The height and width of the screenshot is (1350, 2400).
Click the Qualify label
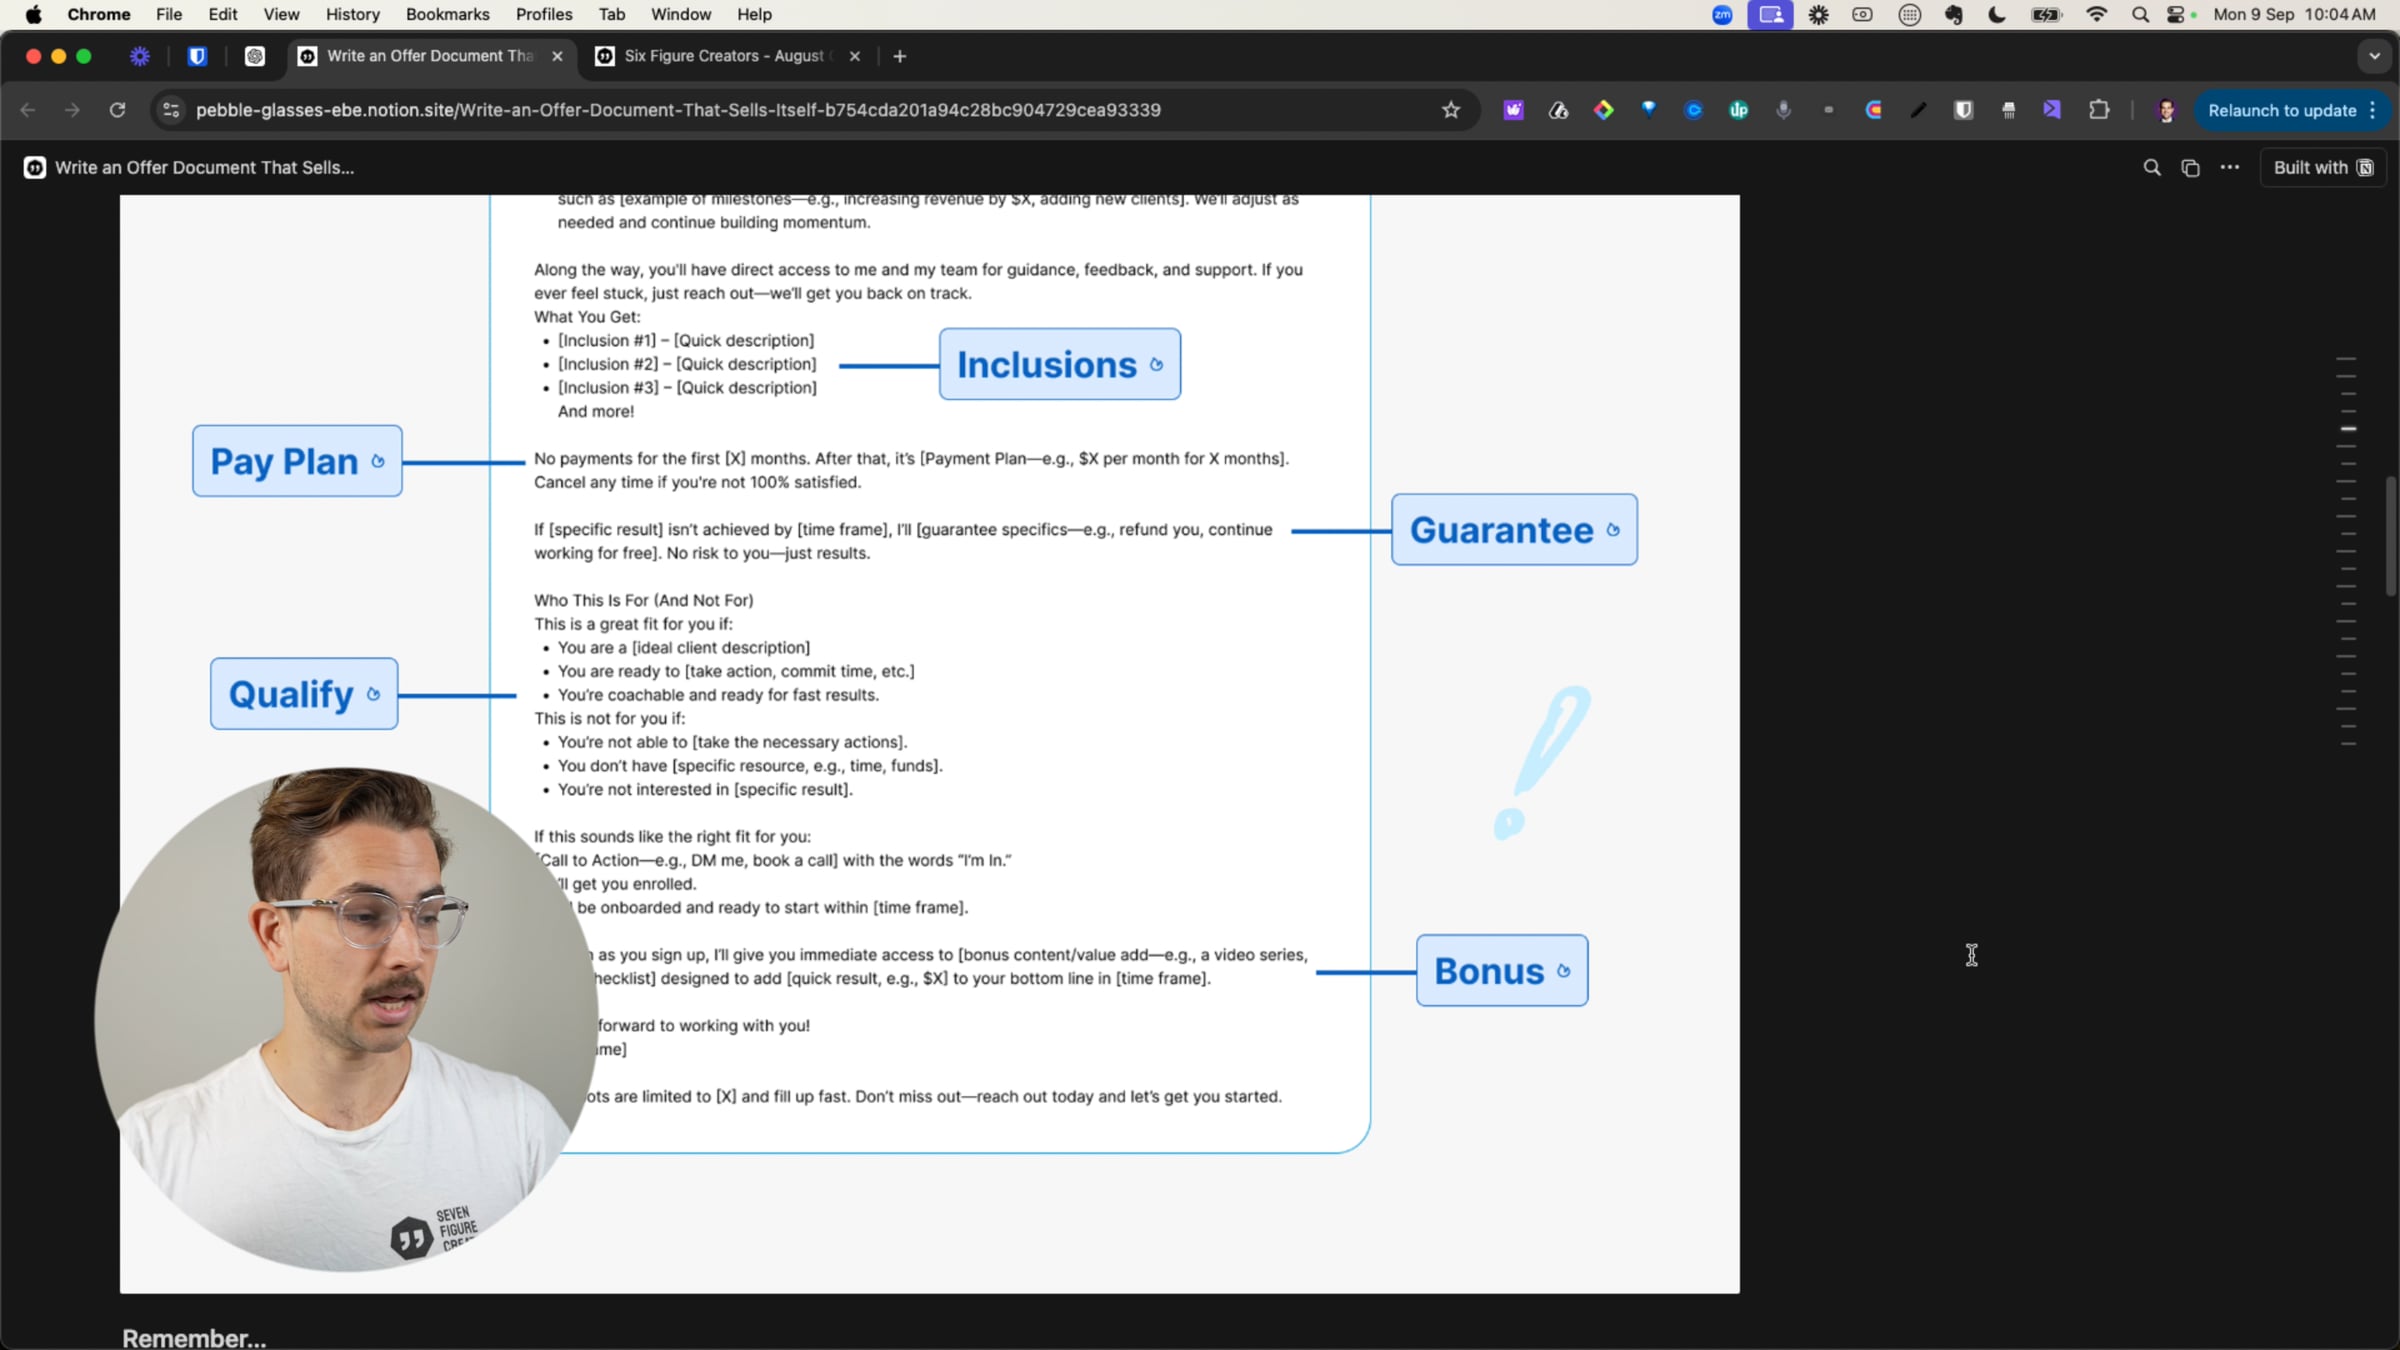304,693
